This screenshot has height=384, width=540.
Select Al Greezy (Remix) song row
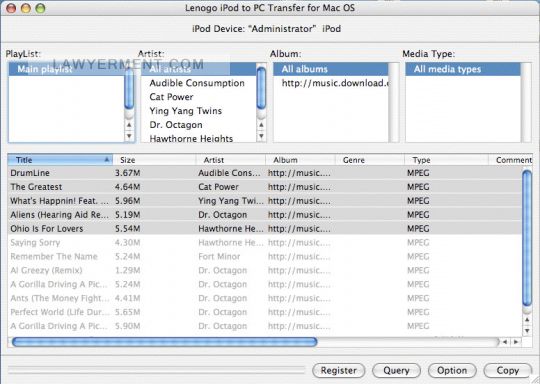coord(264,270)
